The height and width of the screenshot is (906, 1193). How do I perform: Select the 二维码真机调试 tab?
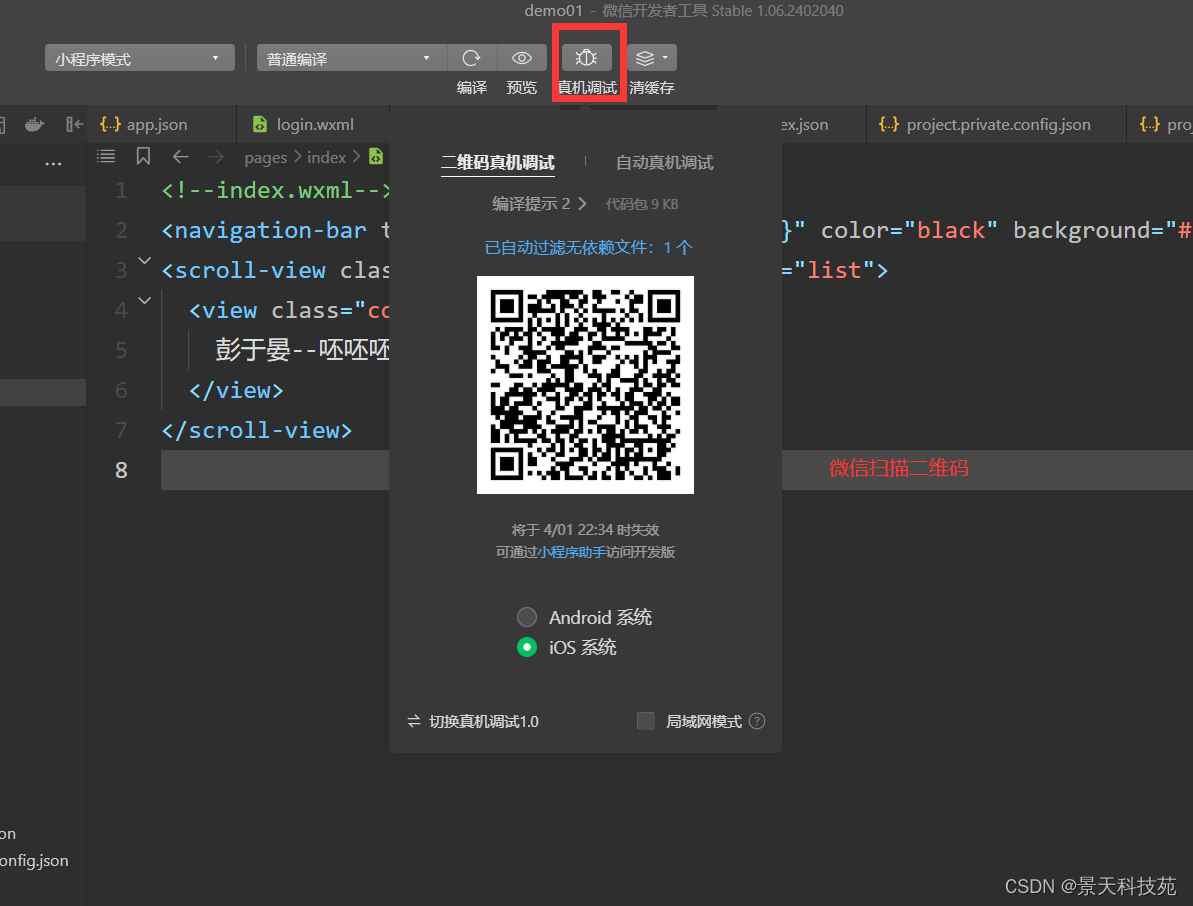click(498, 162)
